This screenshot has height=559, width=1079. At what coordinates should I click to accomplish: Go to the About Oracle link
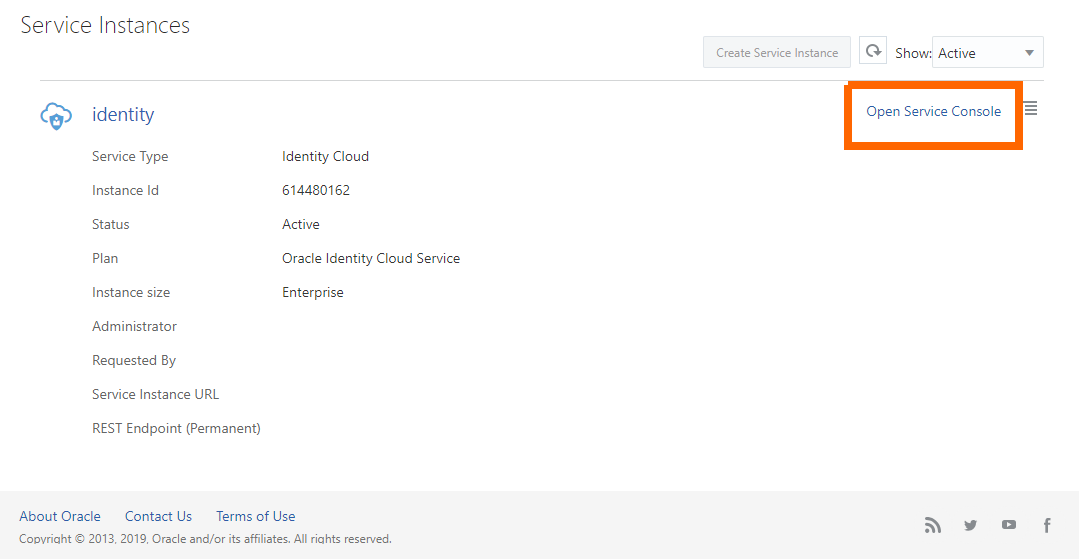pyautogui.click(x=60, y=516)
